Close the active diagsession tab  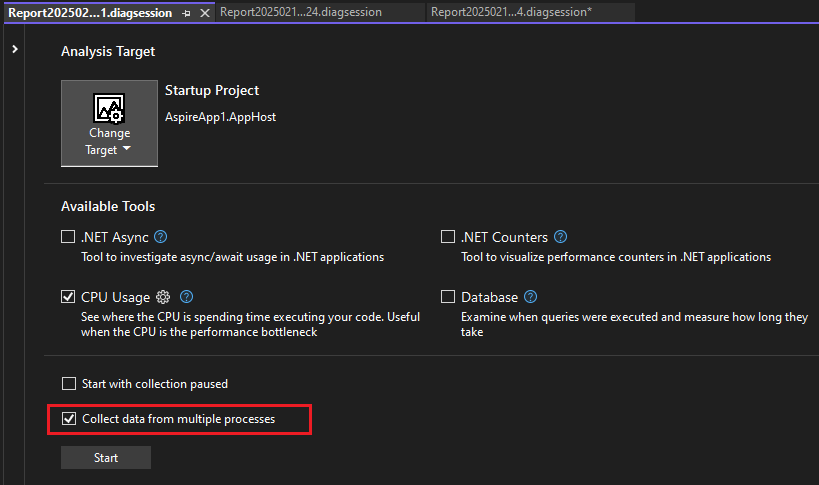(x=205, y=13)
